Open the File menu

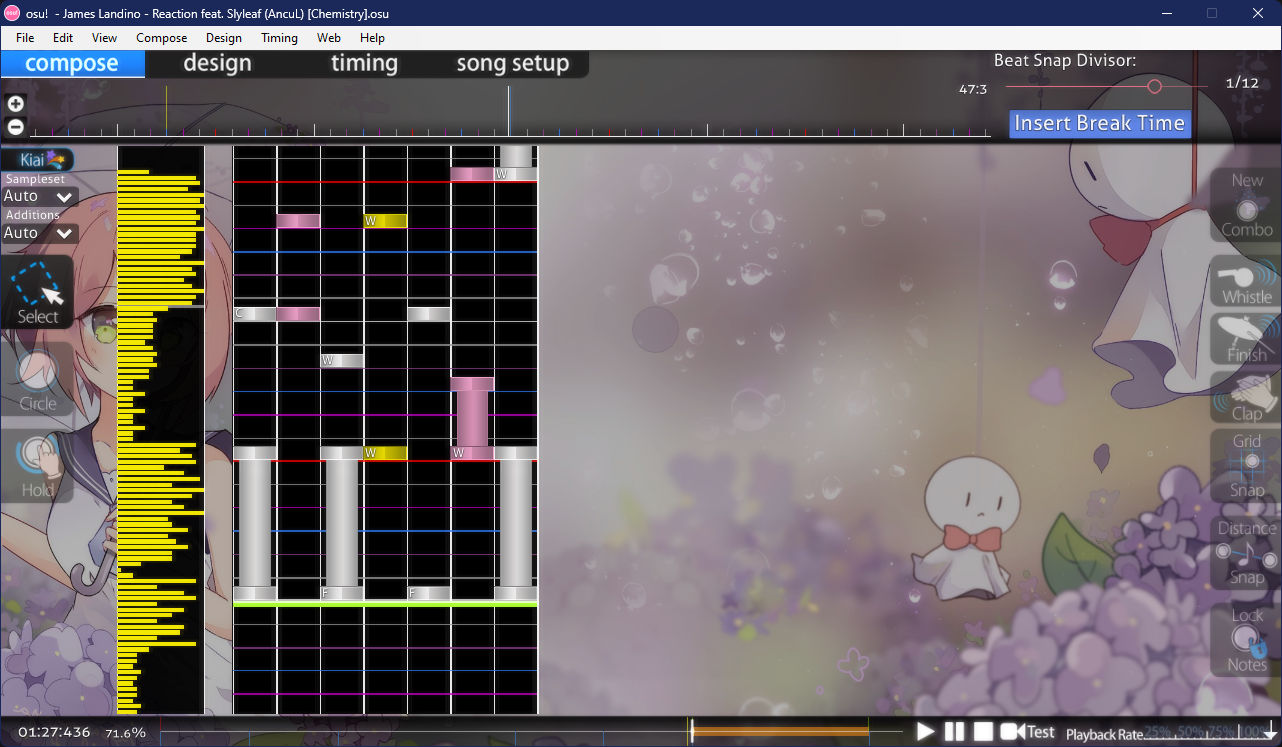tap(25, 37)
